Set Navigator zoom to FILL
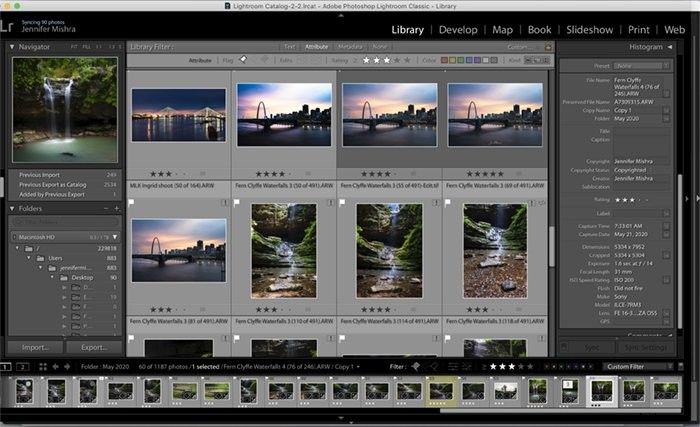The height and width of the screenshot is (427, 700). (x=87, y=47)
